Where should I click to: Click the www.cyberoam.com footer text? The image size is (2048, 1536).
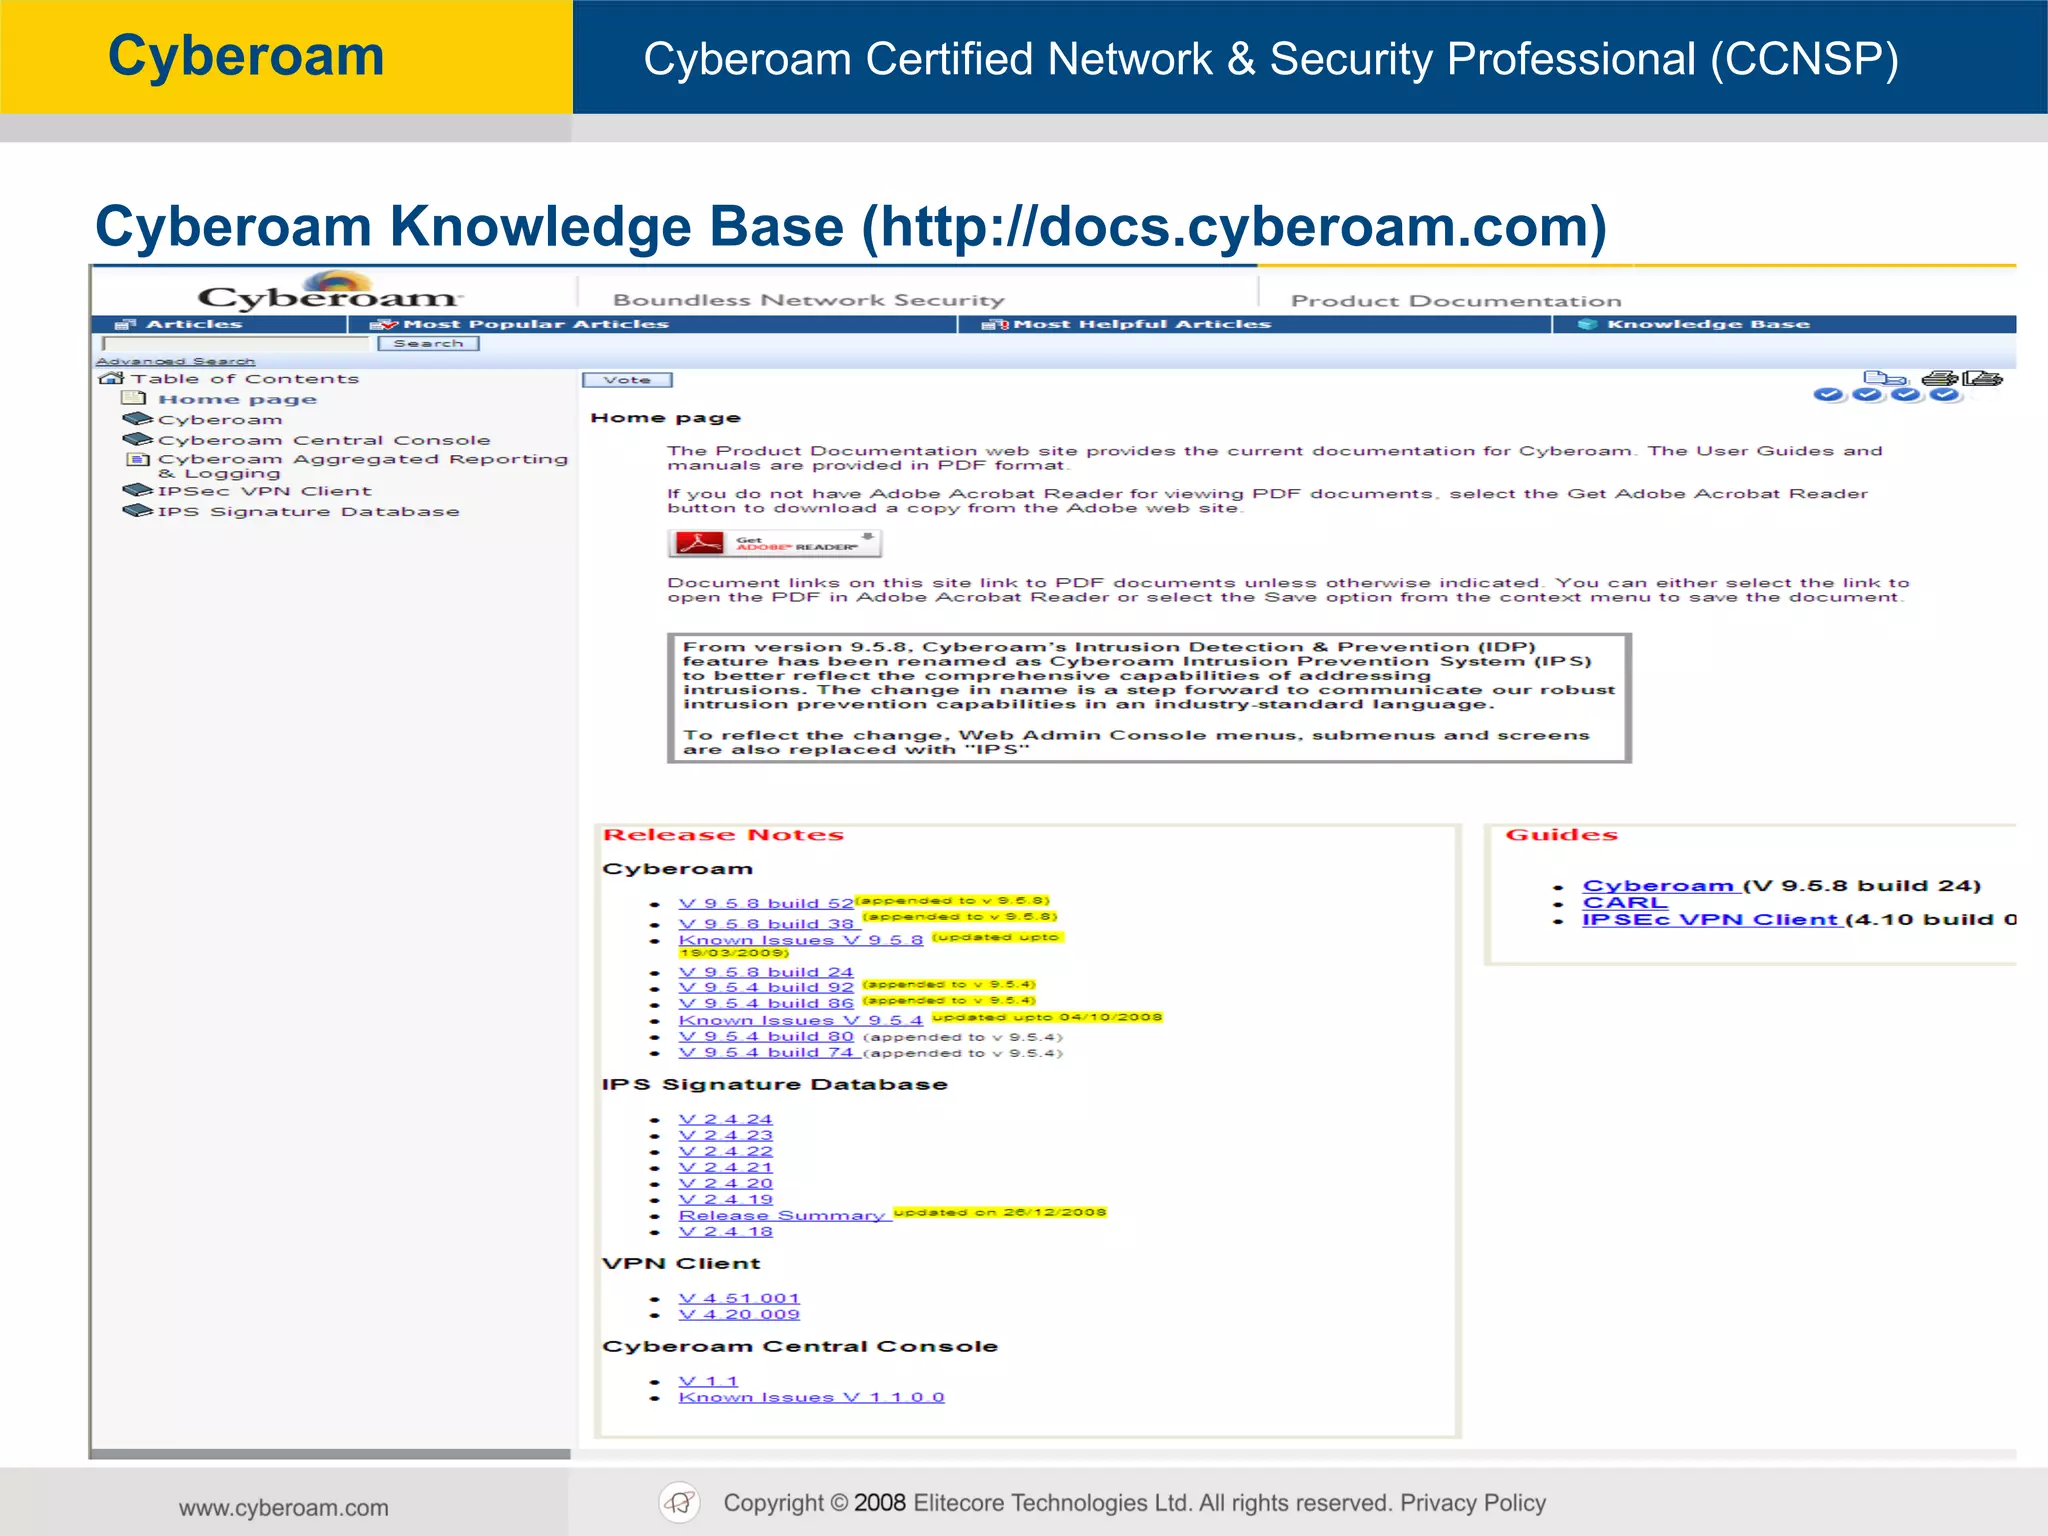[284, 1508]
